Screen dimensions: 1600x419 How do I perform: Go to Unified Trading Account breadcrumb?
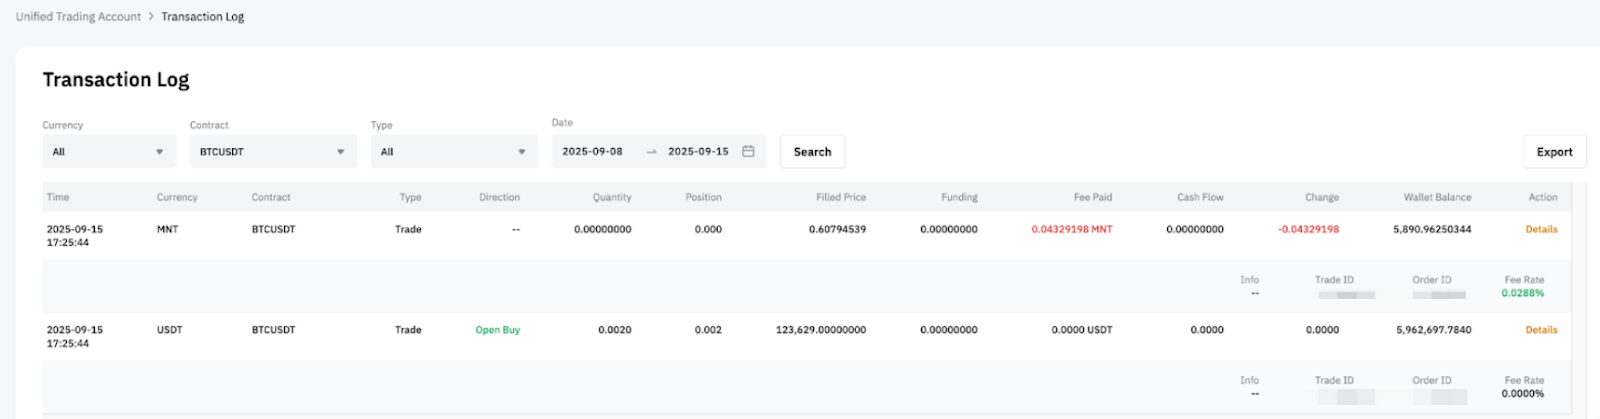(78, 17)
